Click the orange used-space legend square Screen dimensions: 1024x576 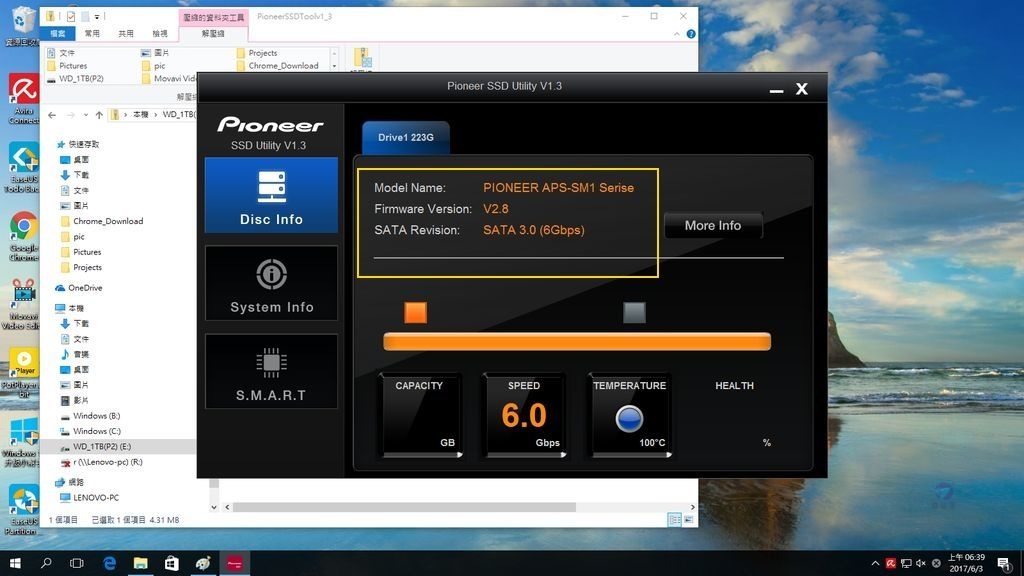416,313
